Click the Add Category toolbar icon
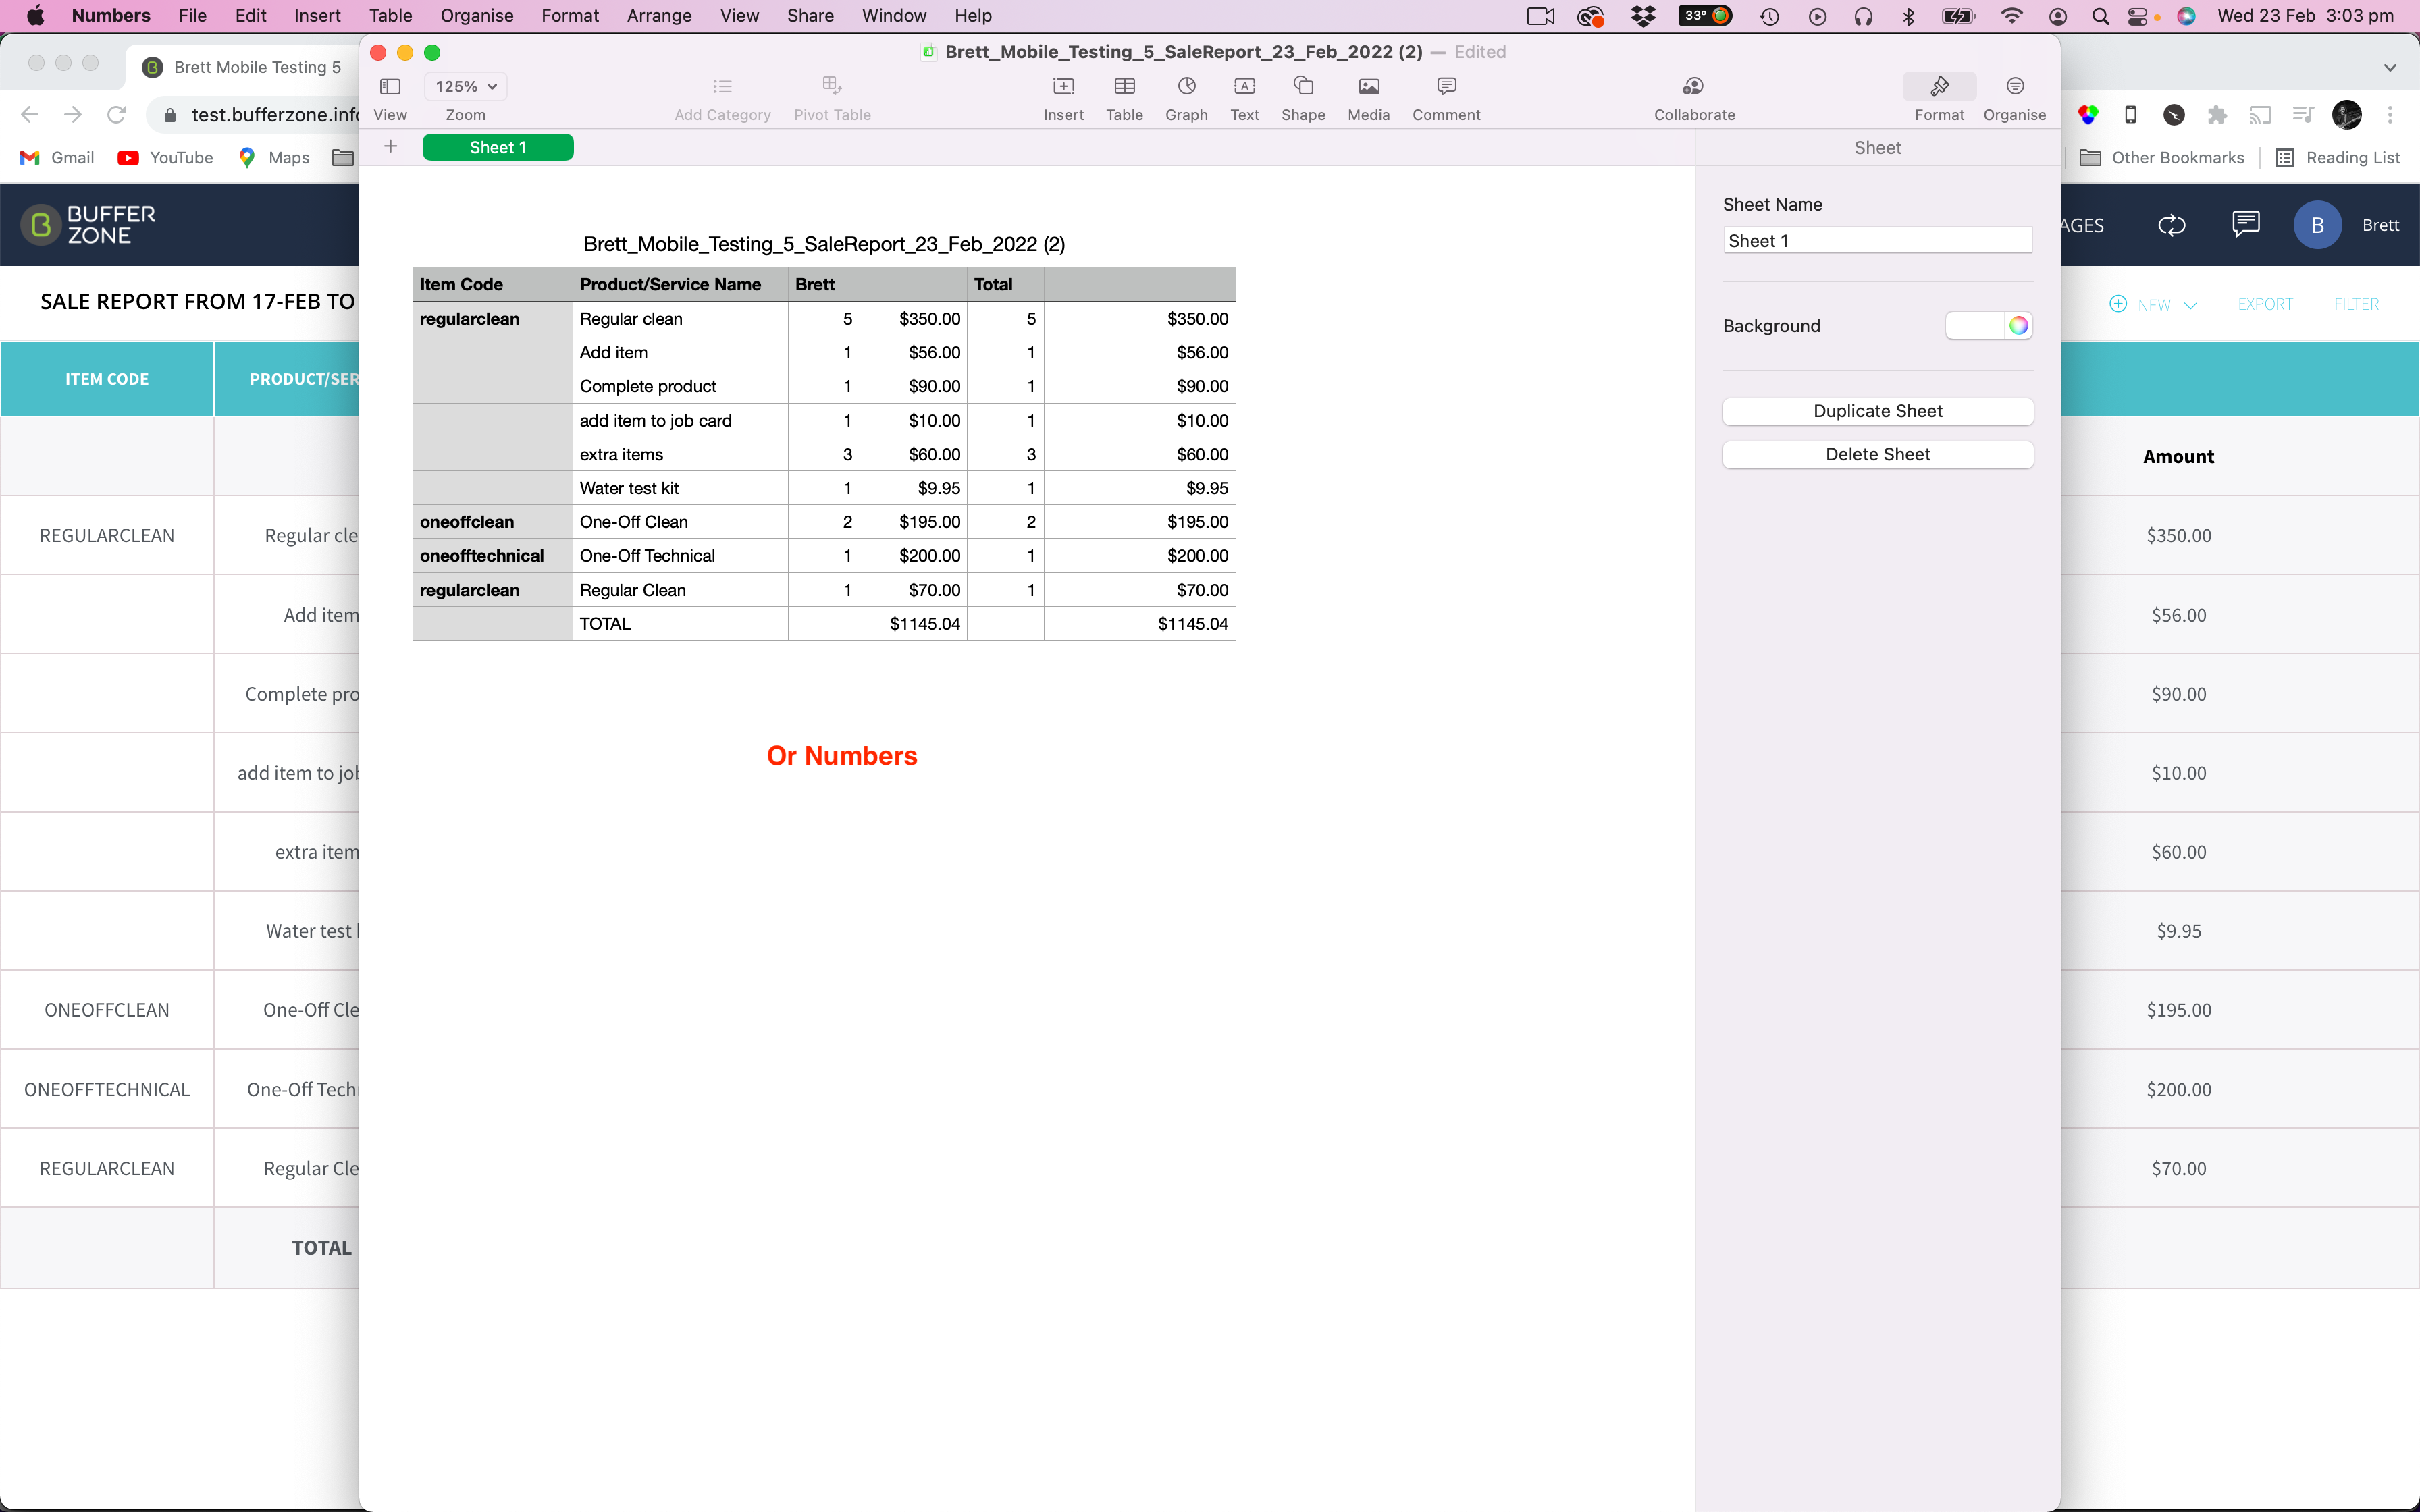The image size is (2420, 1512). [722, 87]
